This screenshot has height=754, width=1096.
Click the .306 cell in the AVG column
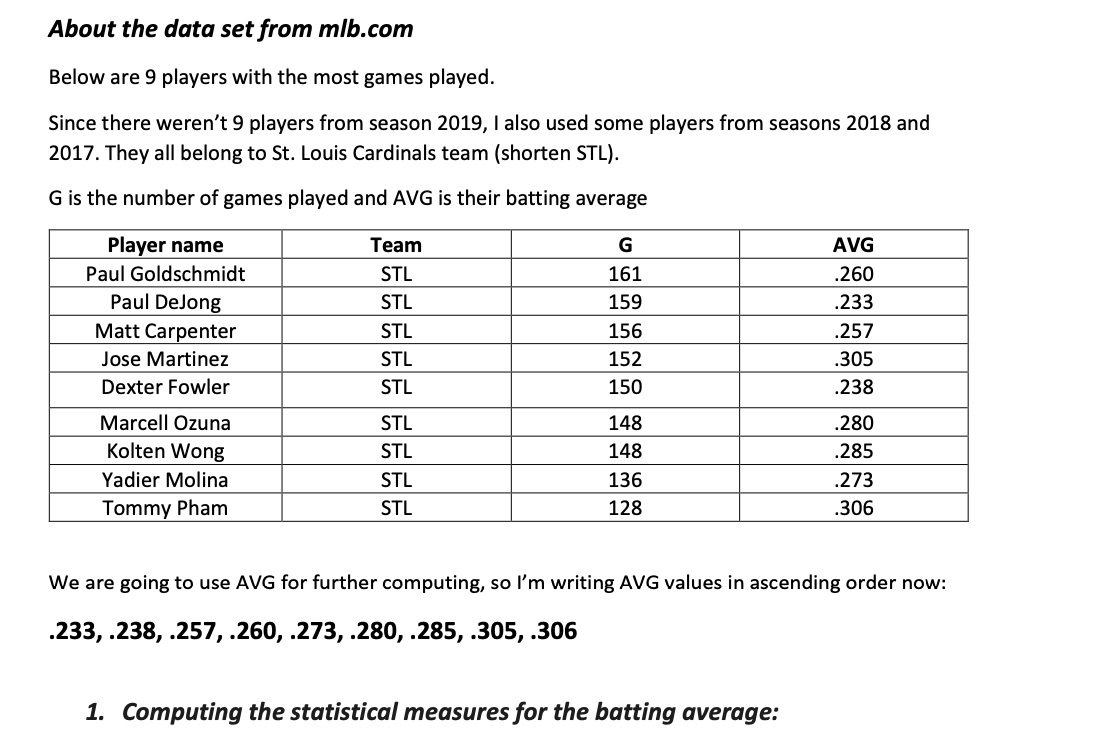click(x=853, y=508)
